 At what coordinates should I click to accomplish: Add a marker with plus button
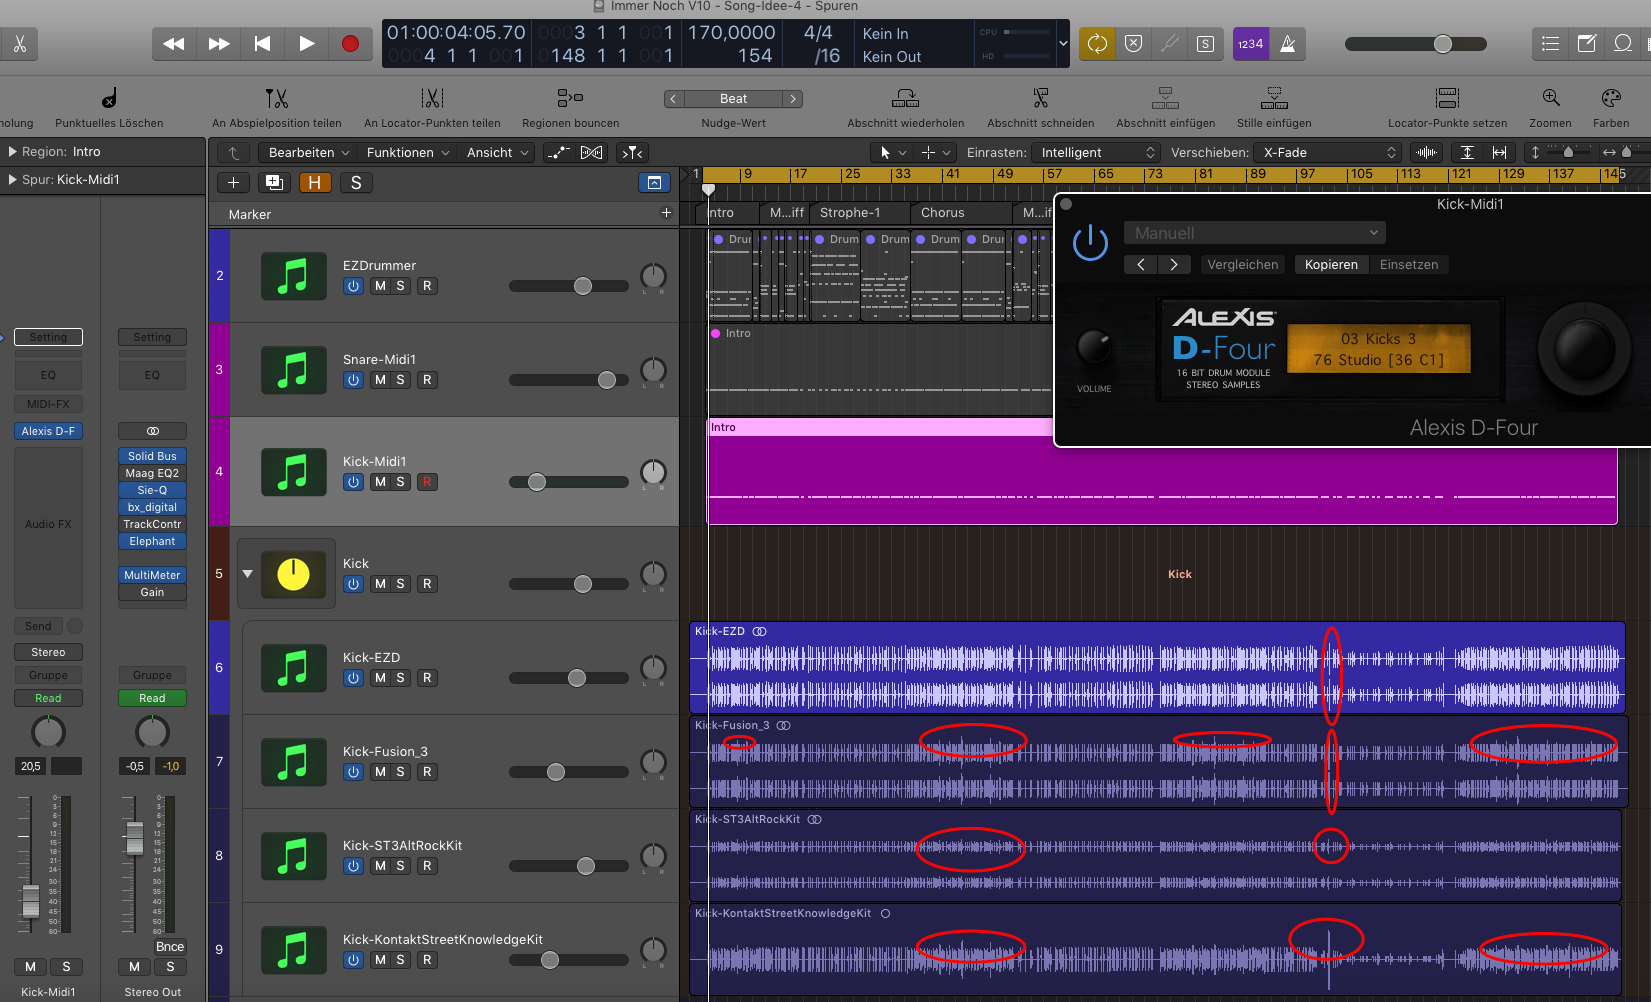coord(666,213)
